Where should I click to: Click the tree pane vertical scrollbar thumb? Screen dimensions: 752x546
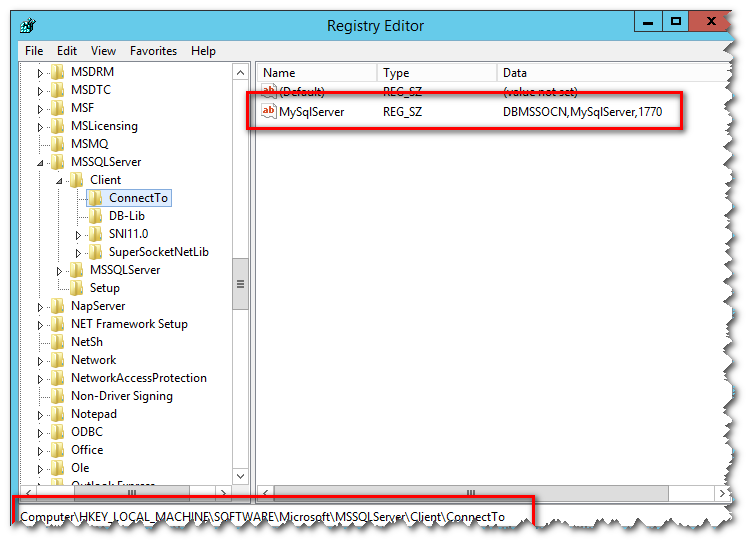241,284
